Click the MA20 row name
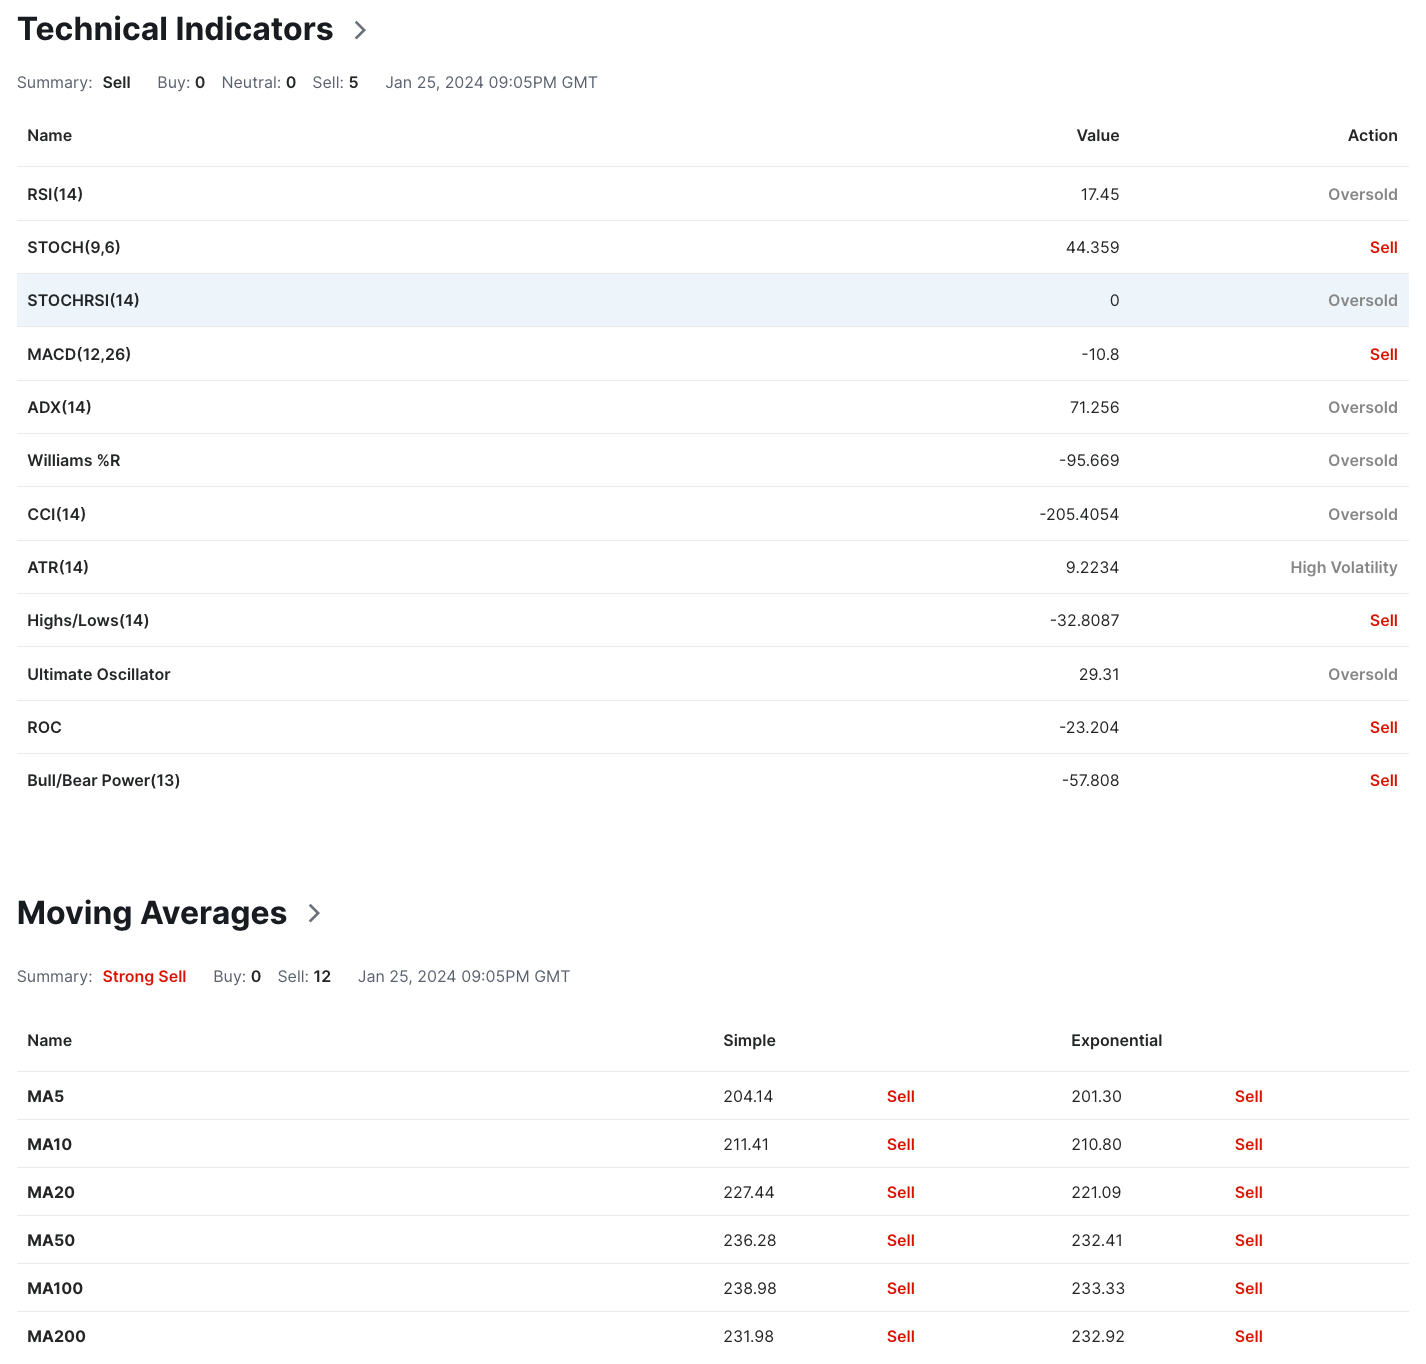This screenshot has height=1364, width=1426. click(x=51, y=1192)
